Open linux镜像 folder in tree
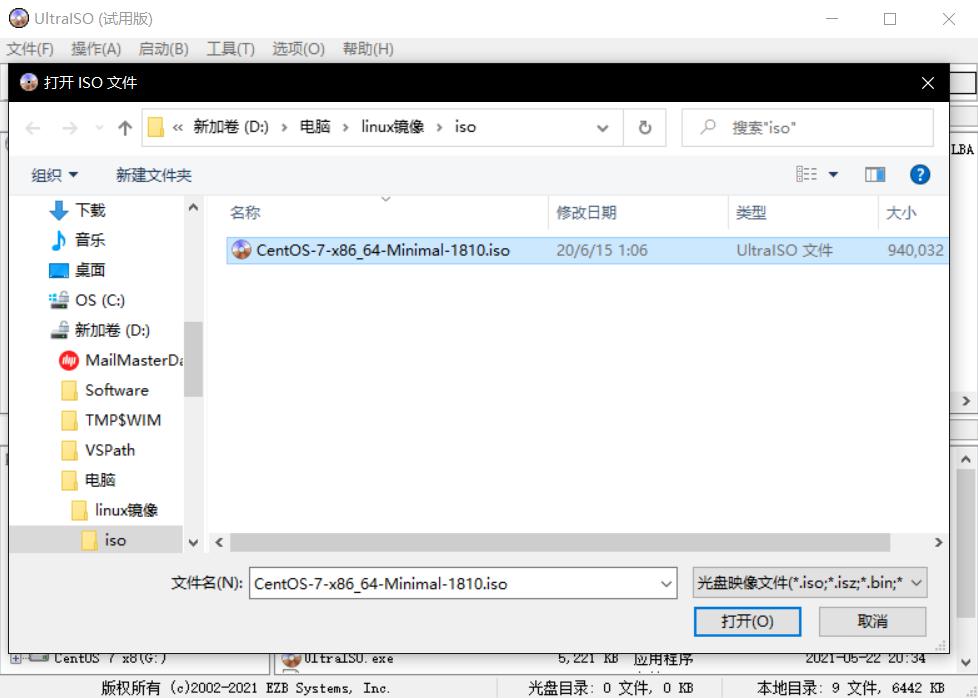 click(x=126, y=510)
